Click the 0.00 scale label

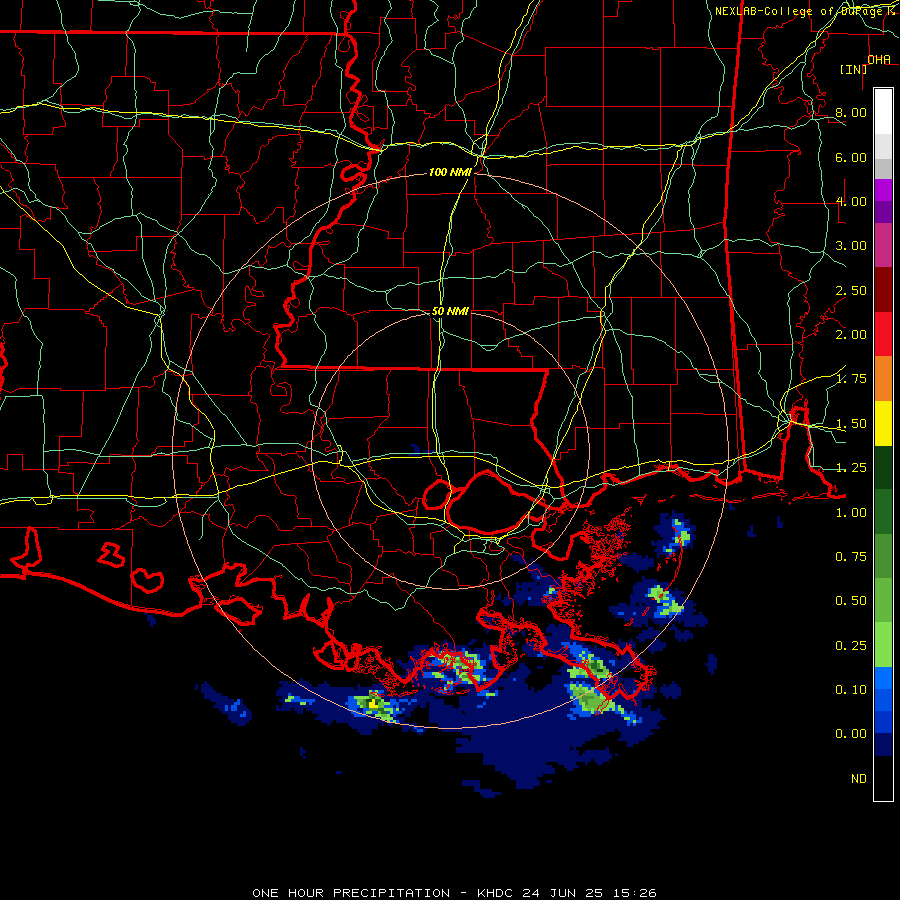click(x=851, y=734)
